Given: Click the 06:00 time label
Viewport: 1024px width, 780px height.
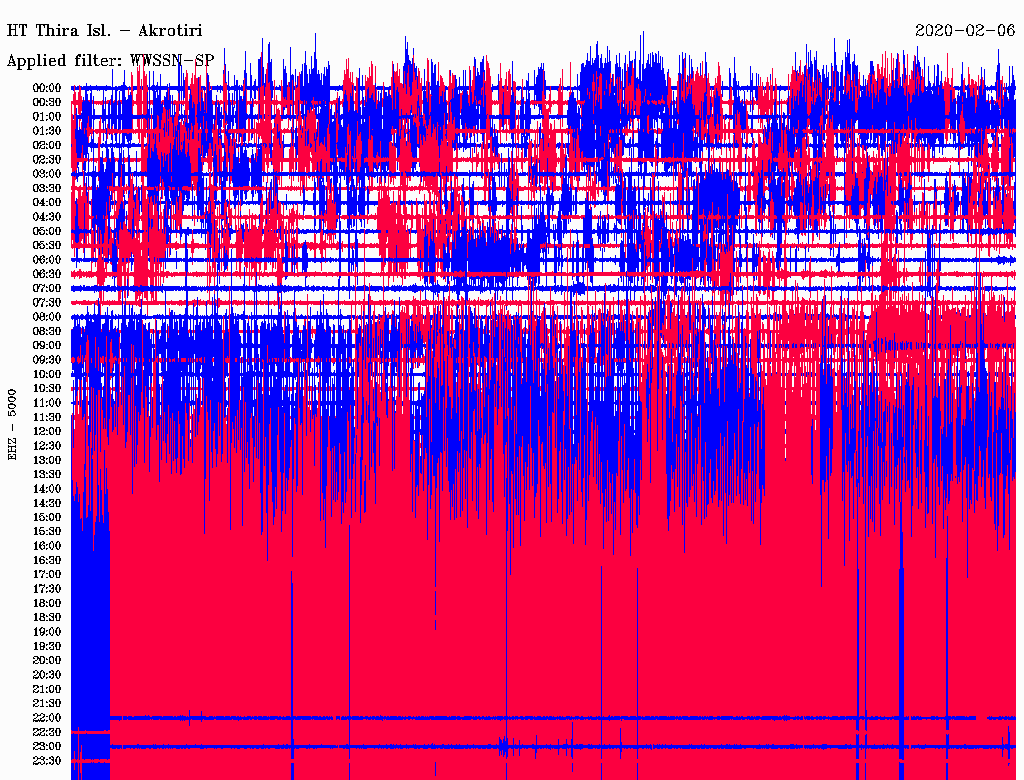Looking at the screenshot, I should (x=47, y=259).
